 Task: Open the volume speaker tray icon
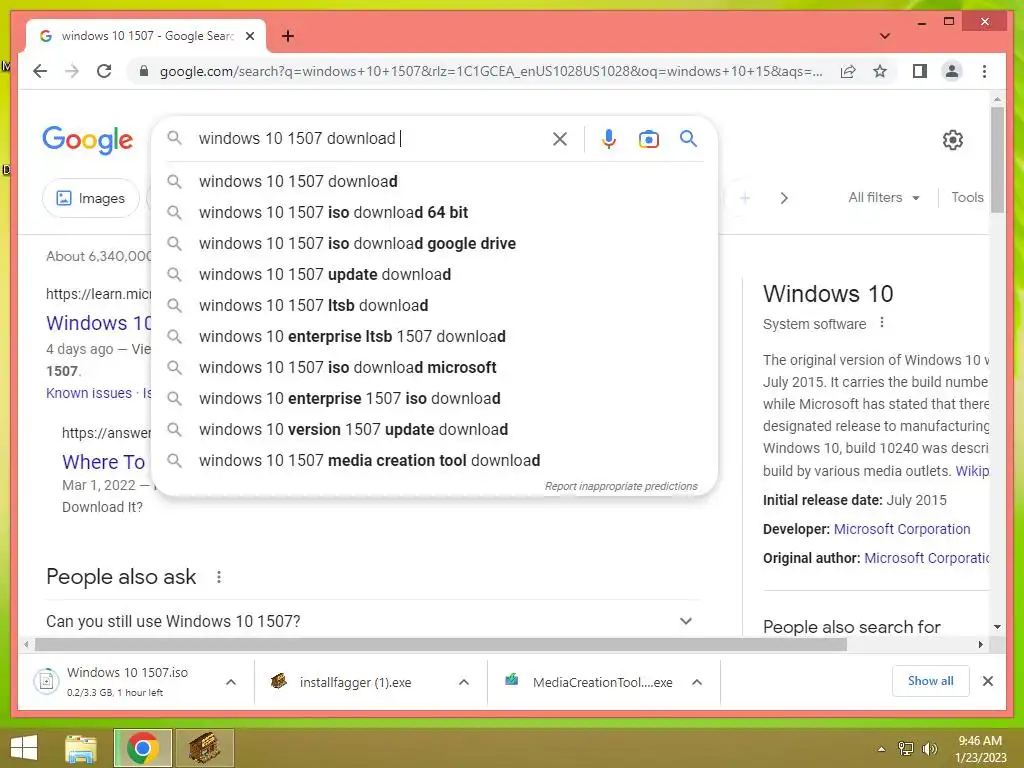point(929,748)
